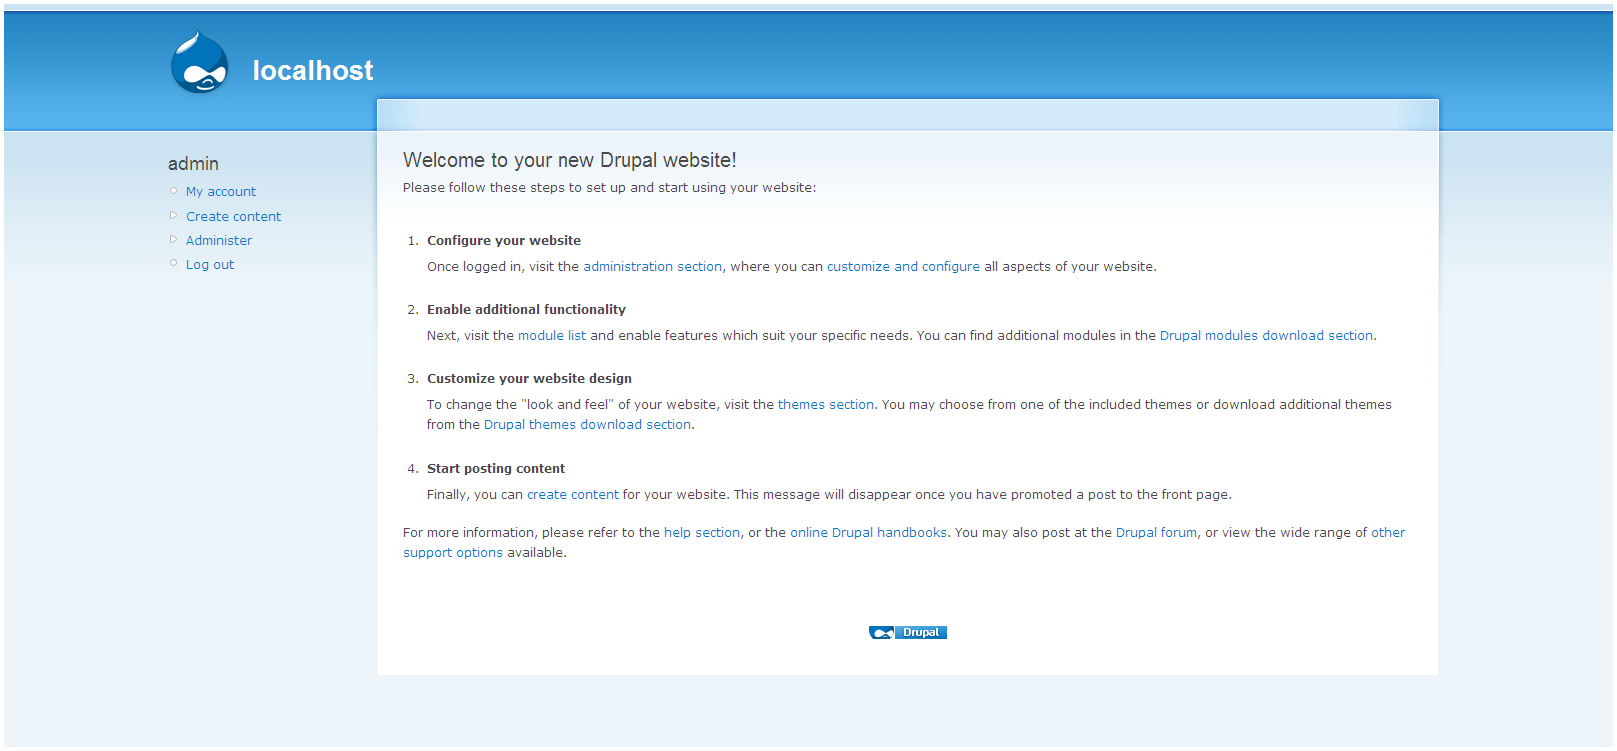Open My account in admin menu

tap(221, 191)
